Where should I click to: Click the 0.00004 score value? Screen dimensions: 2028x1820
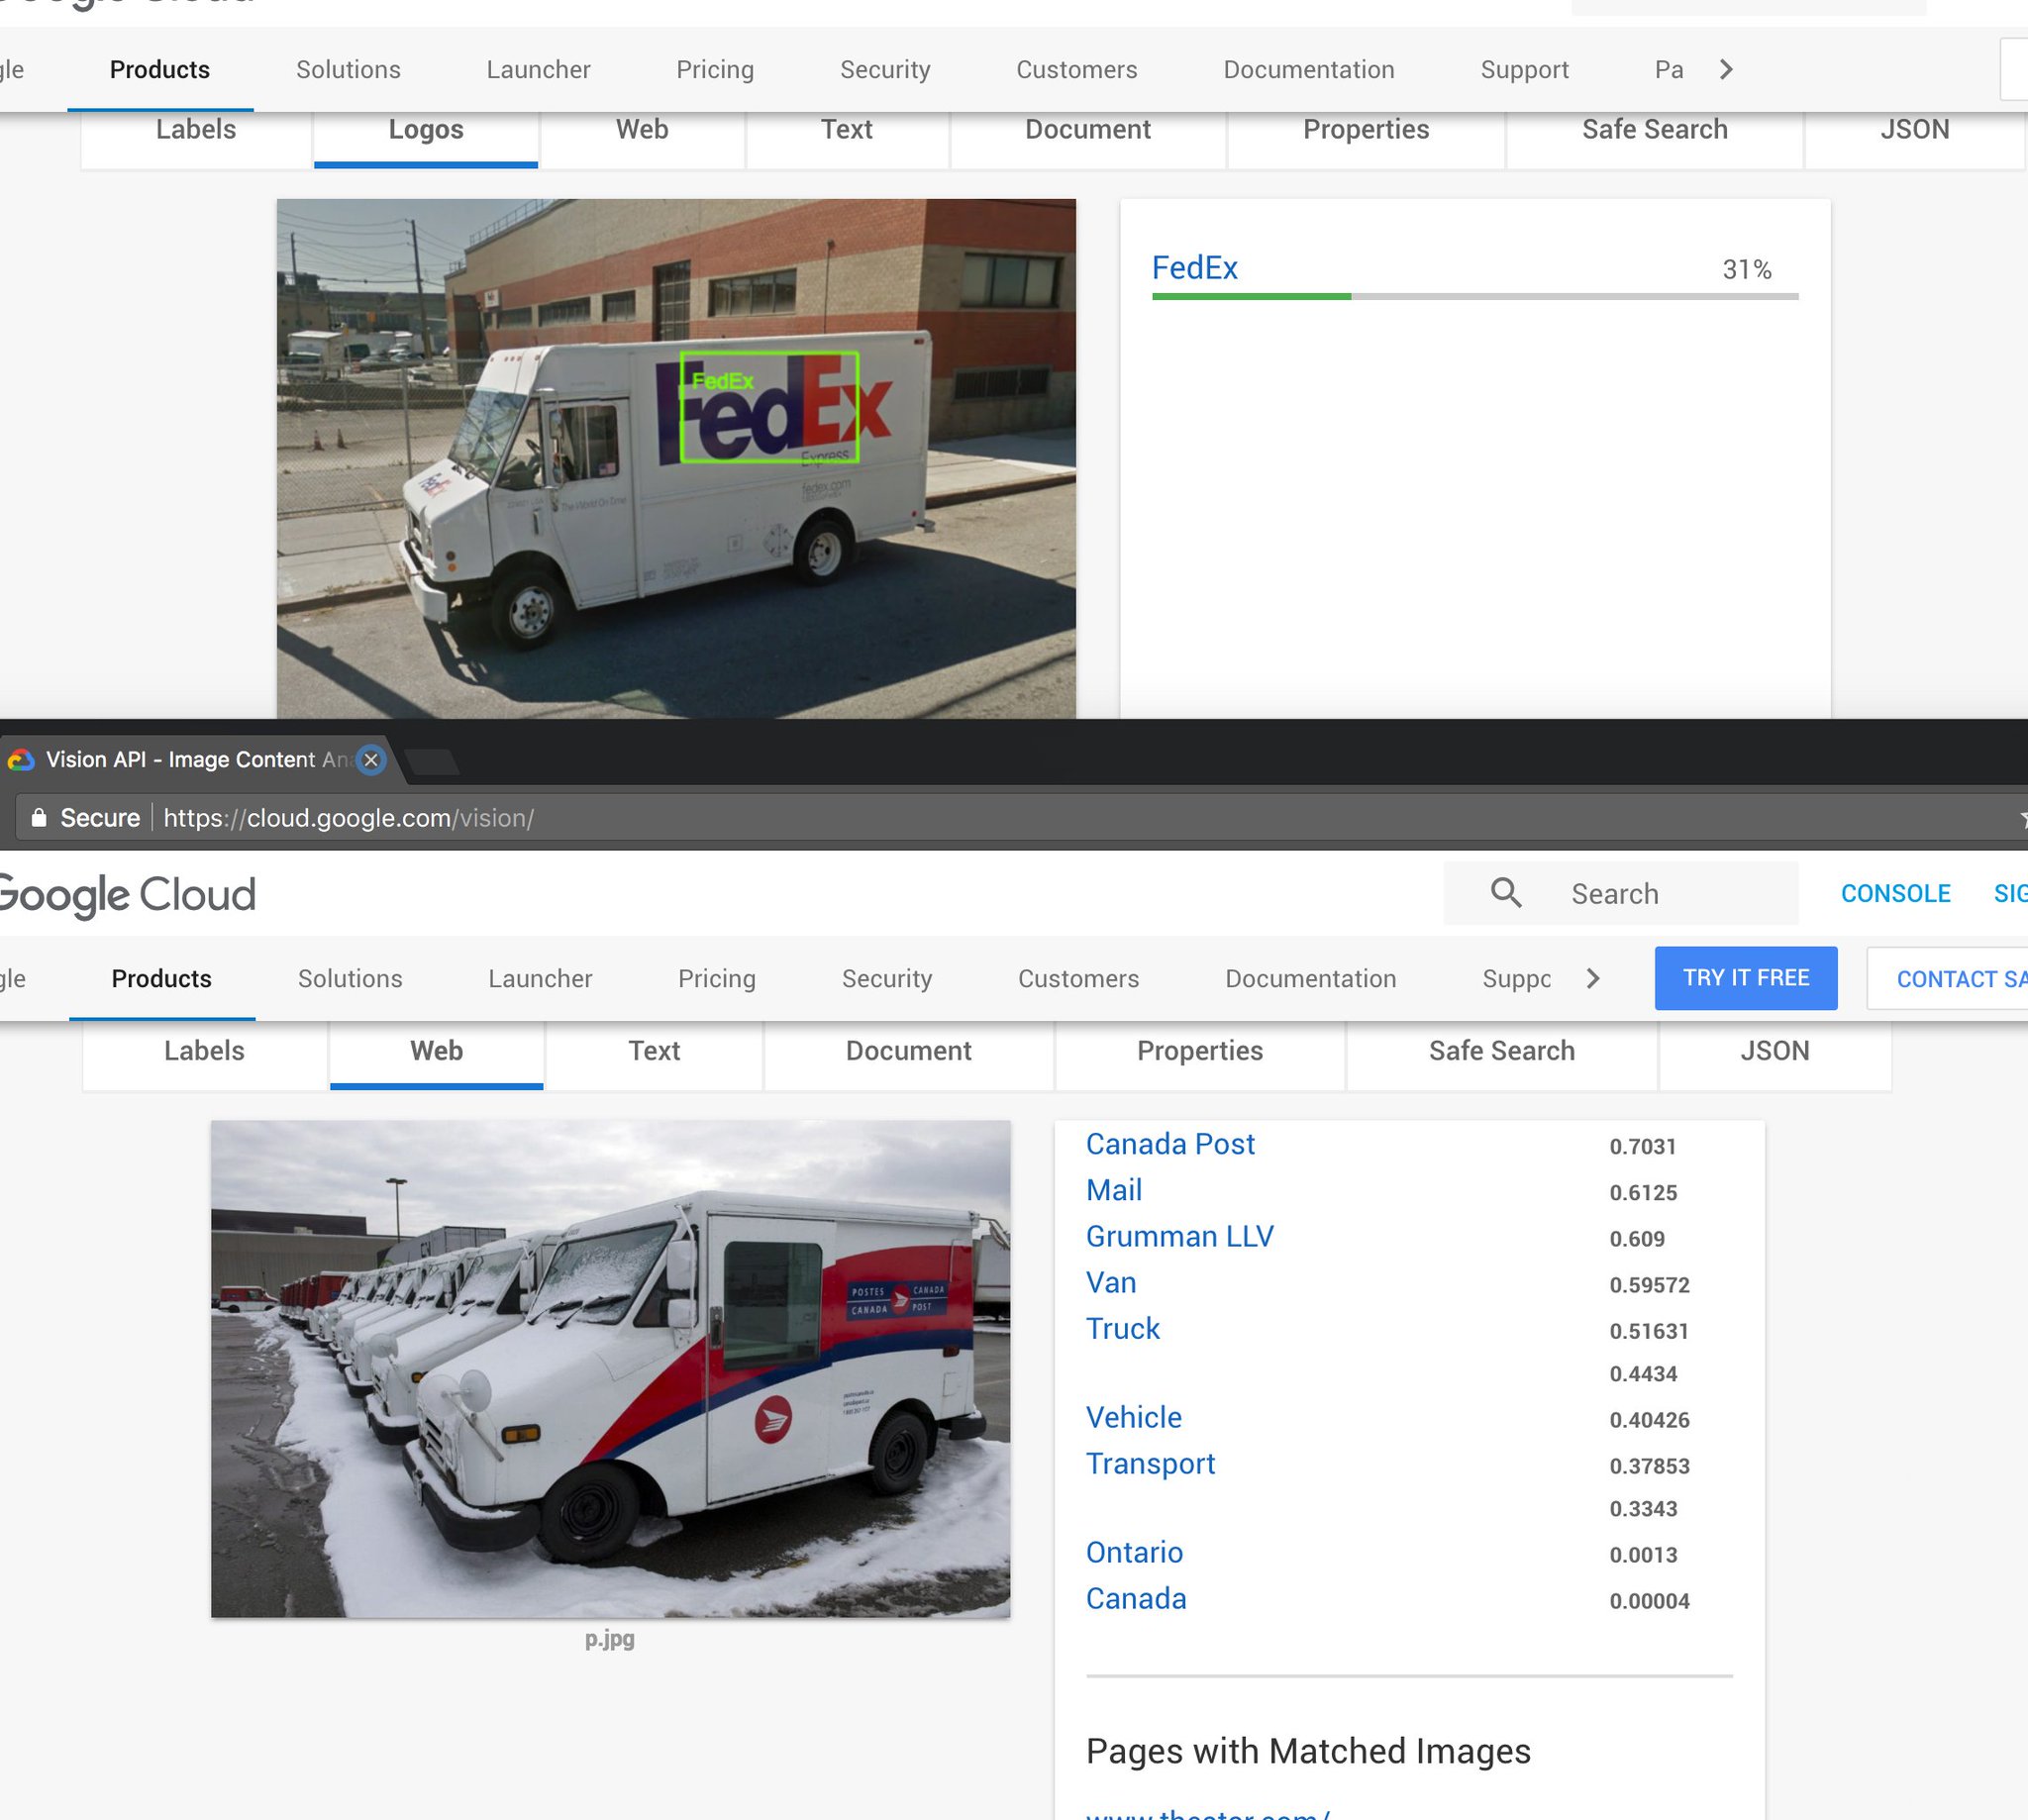[1650, 1601]
